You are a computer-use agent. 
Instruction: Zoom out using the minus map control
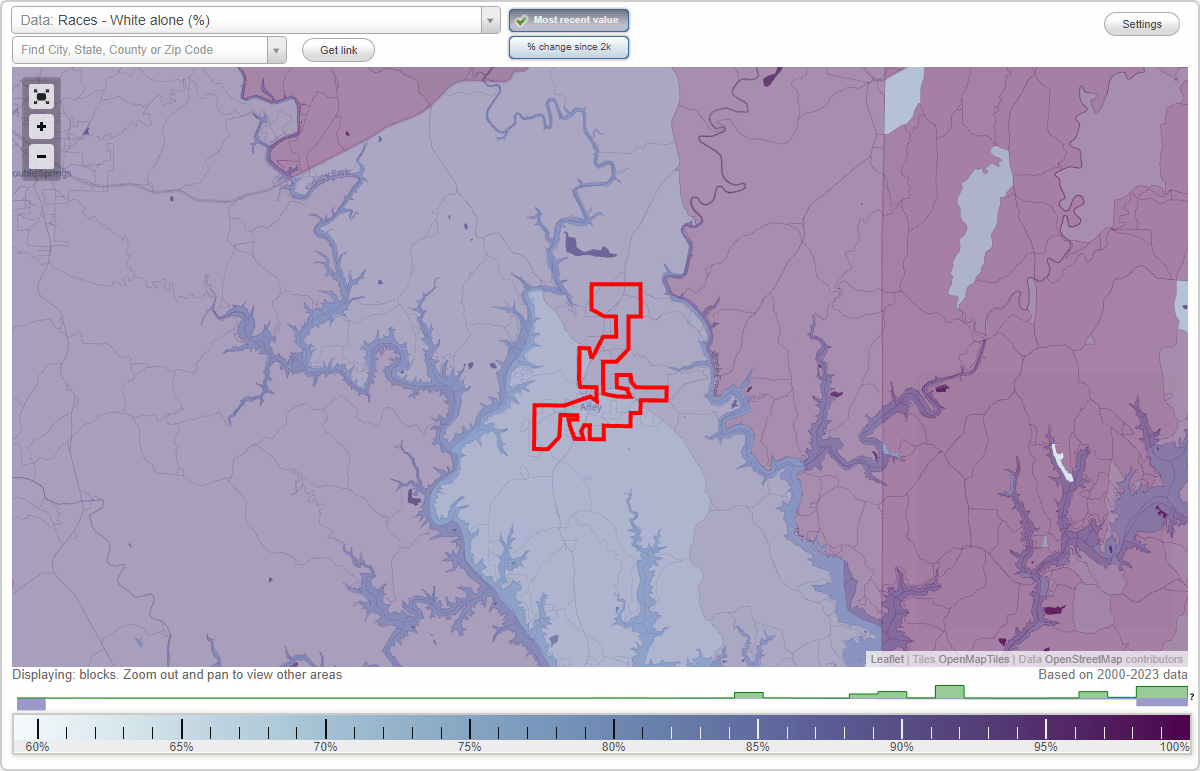(x=41, y=156)
